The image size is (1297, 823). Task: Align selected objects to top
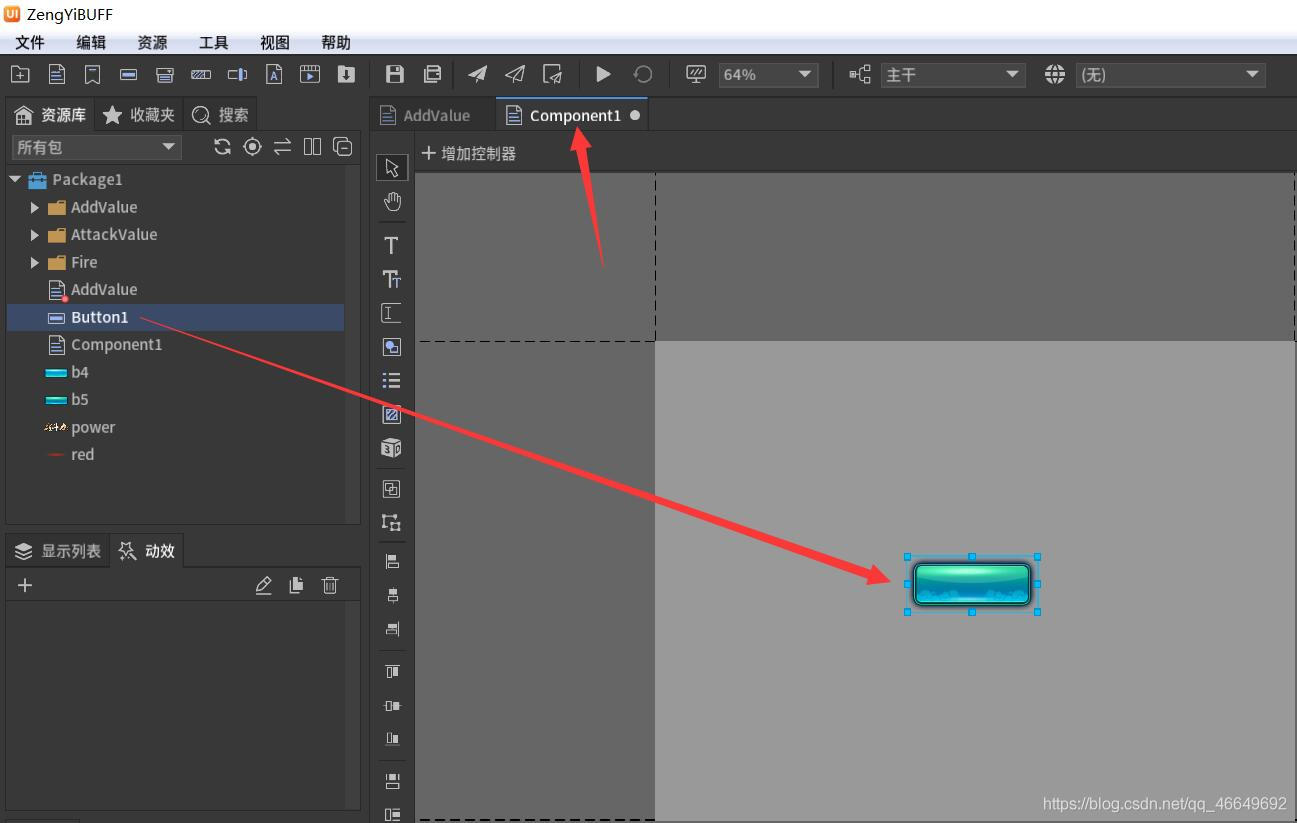click(x=392, y=671)
